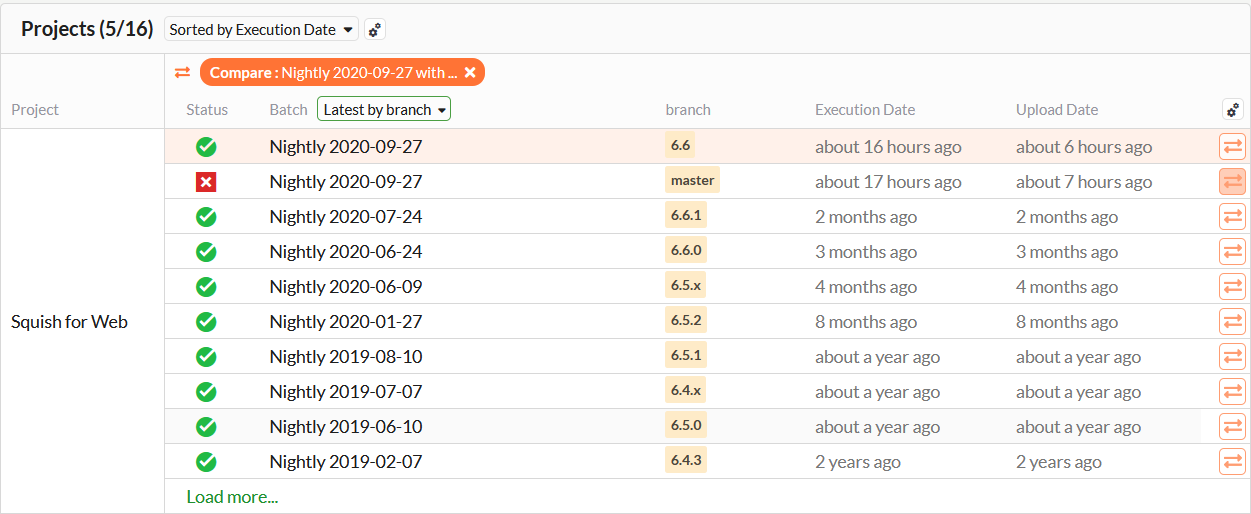The height and width of the screenshot is (514, 1251).
Task: Click the orange swap arrows left of Compare pill
Action: (x=182, y=72)
